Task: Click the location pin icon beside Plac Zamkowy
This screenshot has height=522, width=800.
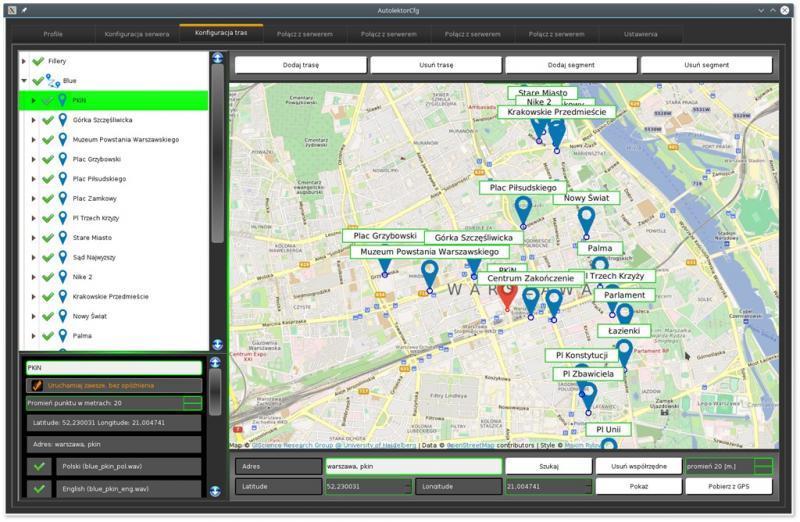Action: point(63,198)
